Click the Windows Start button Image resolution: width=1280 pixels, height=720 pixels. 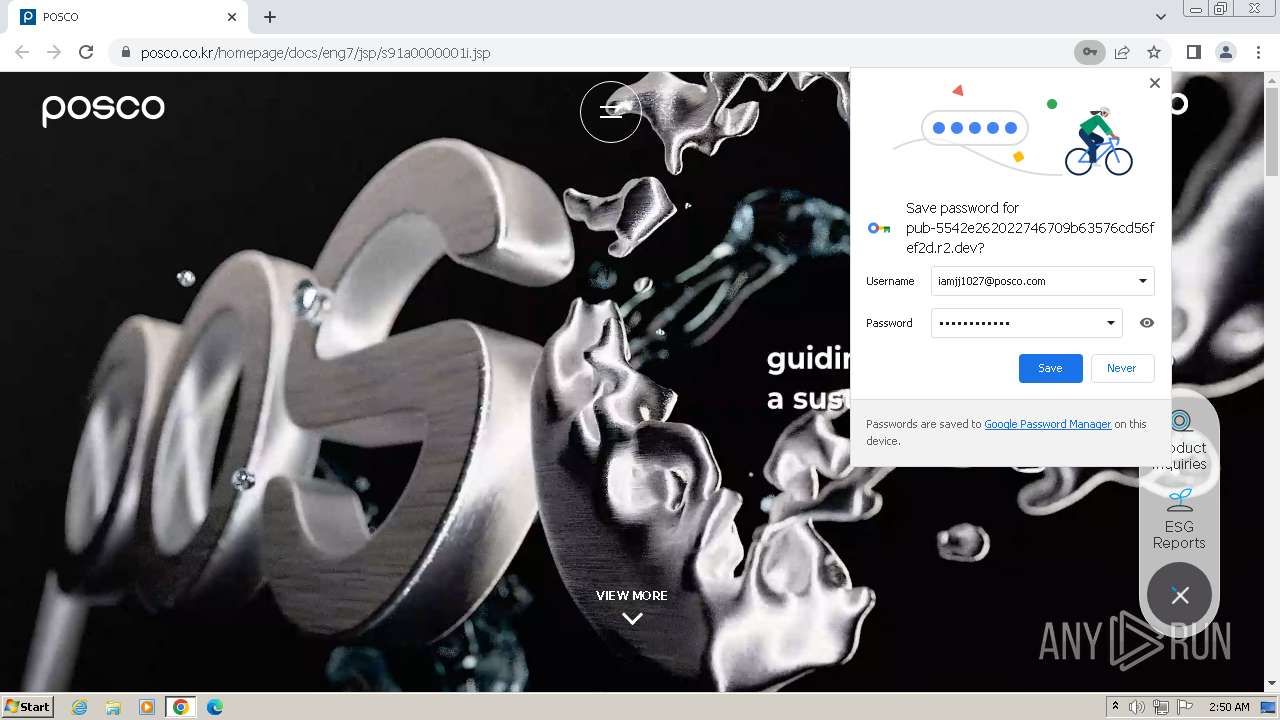tap(27, 707)
